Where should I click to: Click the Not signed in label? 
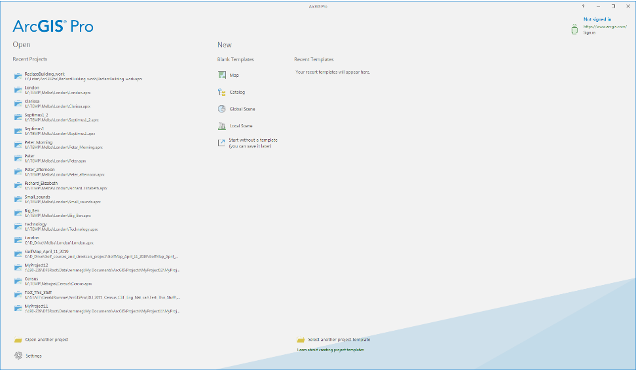[597, 19]
